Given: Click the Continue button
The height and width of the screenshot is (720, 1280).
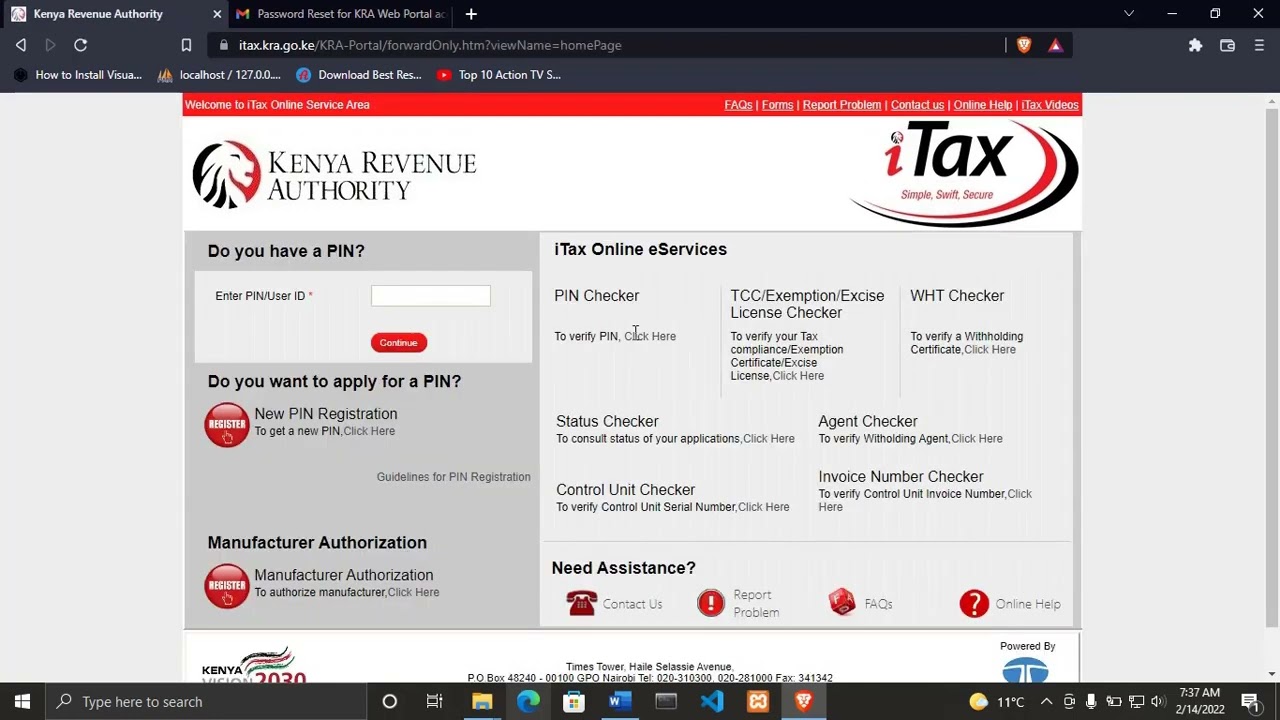Looking at the screenshot, I should coord(399,343).
